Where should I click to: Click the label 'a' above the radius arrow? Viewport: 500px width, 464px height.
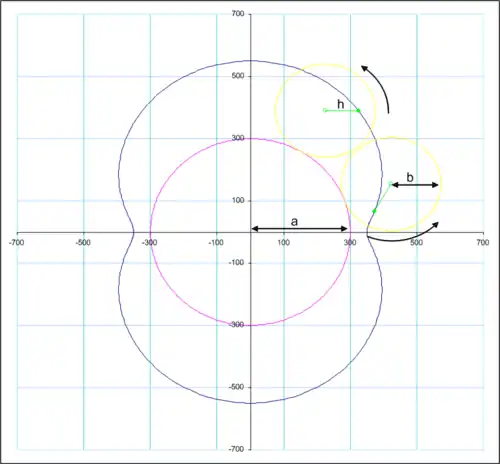(294, 222)
